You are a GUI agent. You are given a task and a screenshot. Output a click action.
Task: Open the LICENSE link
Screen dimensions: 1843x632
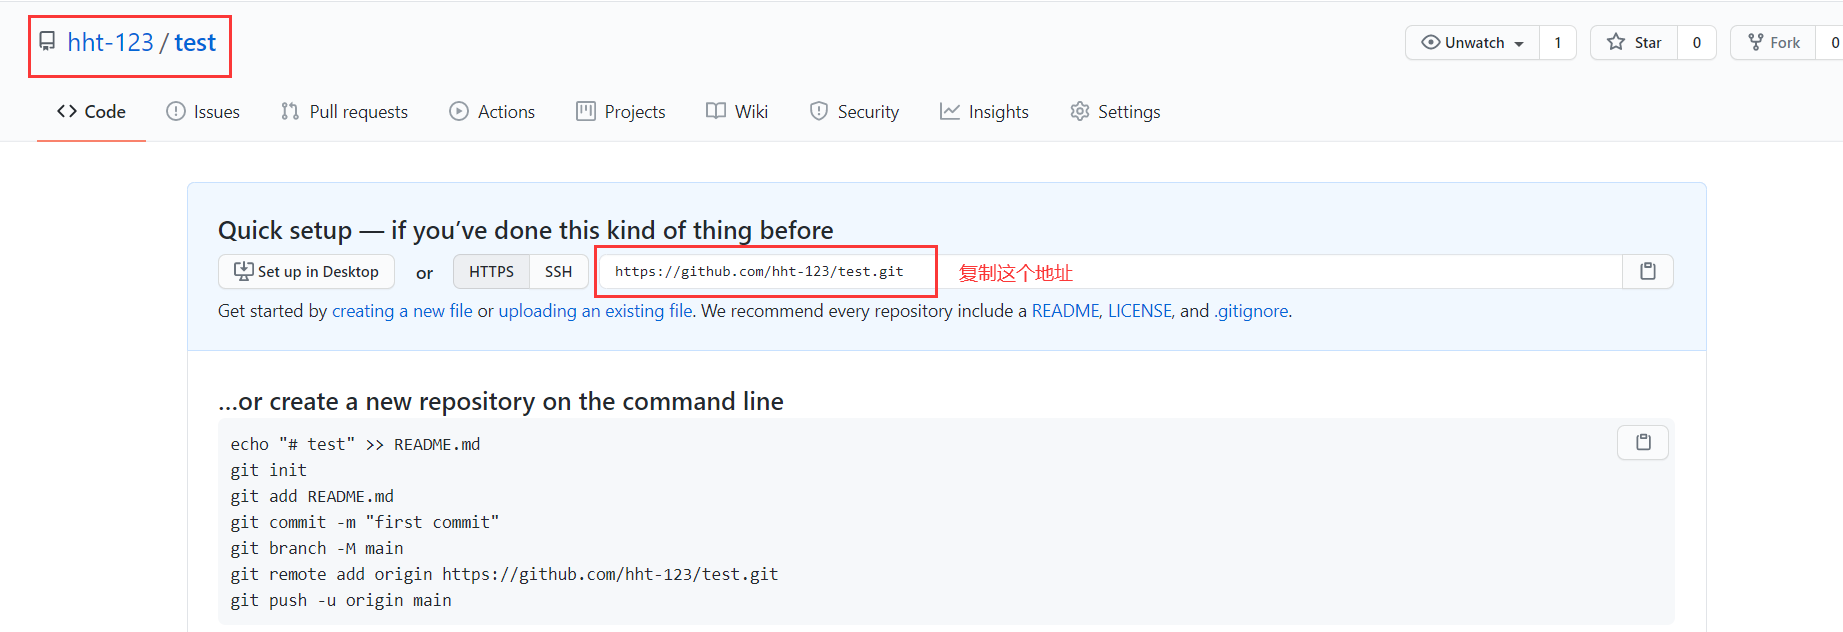(x=1139, y=311)
